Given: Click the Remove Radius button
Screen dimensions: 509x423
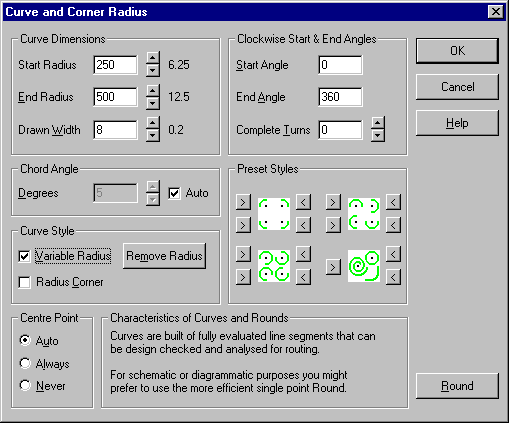Looking at the screenshot, I should (164, 256).
